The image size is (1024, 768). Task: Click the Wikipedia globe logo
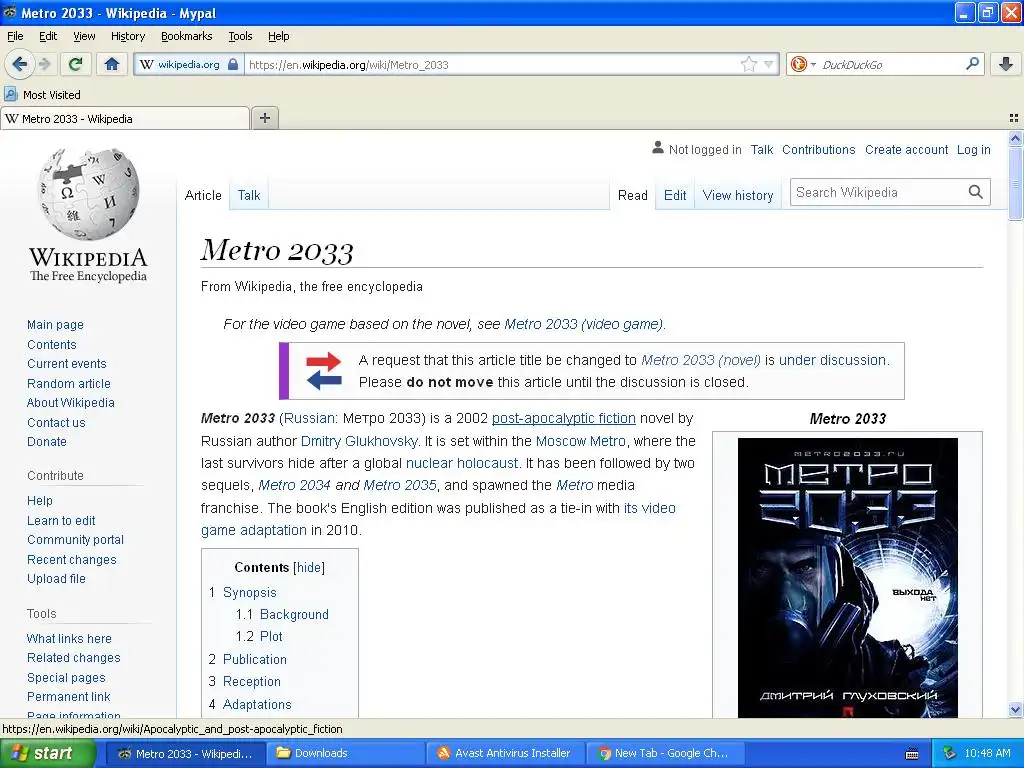point(88,194)
